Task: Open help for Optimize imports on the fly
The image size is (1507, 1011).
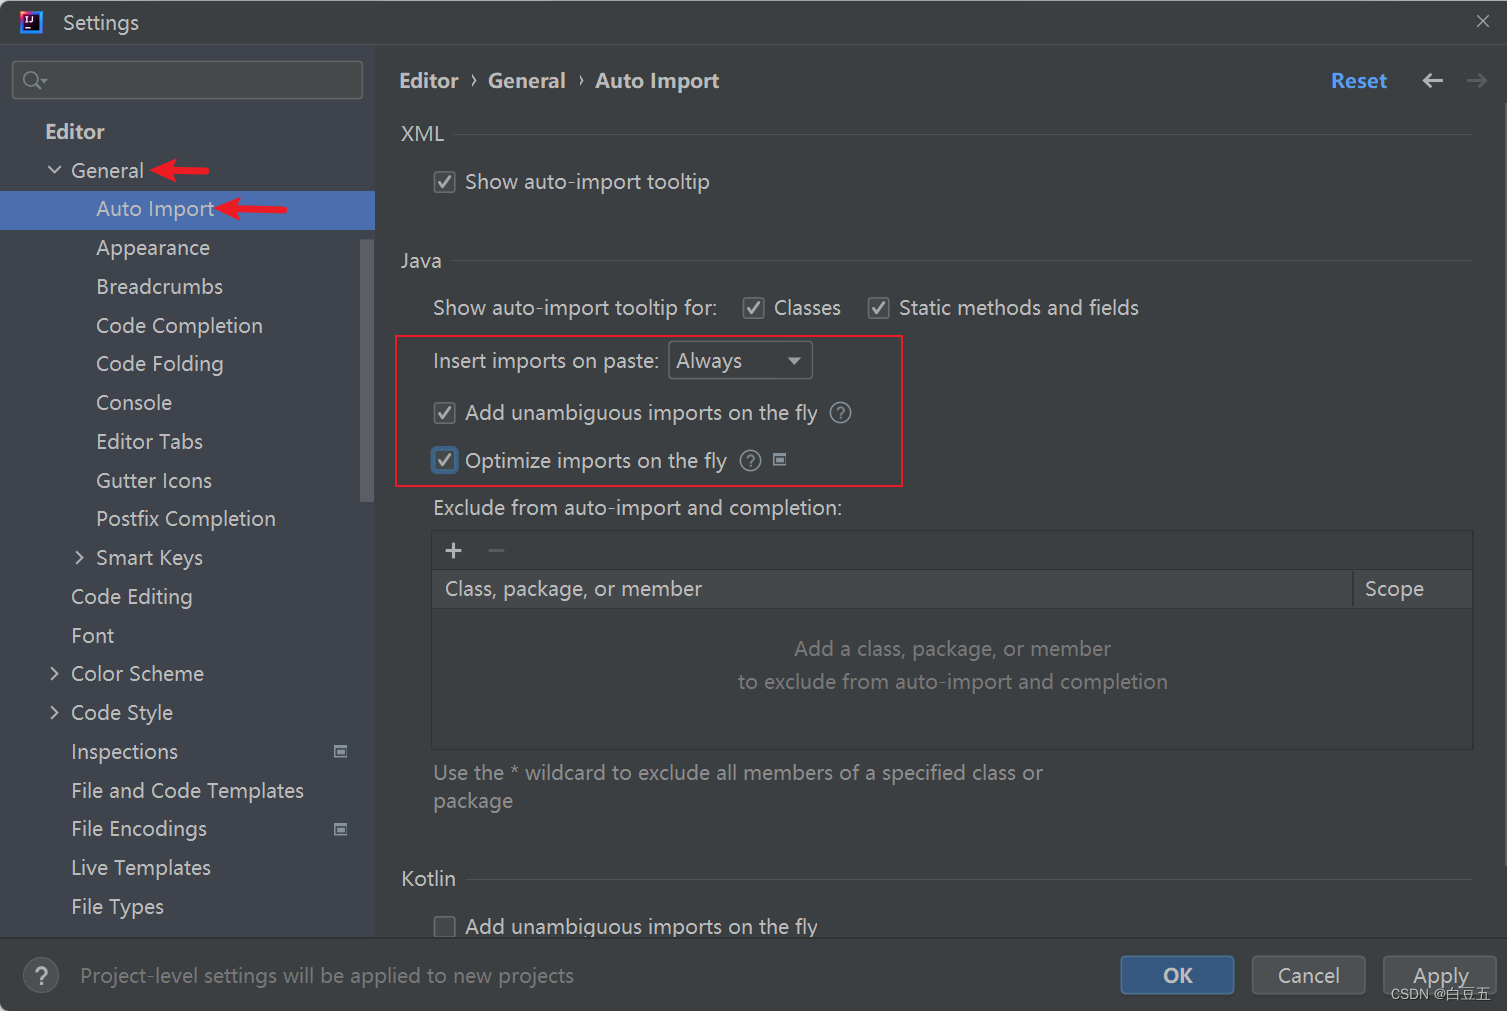Action: tap(750, 461)
